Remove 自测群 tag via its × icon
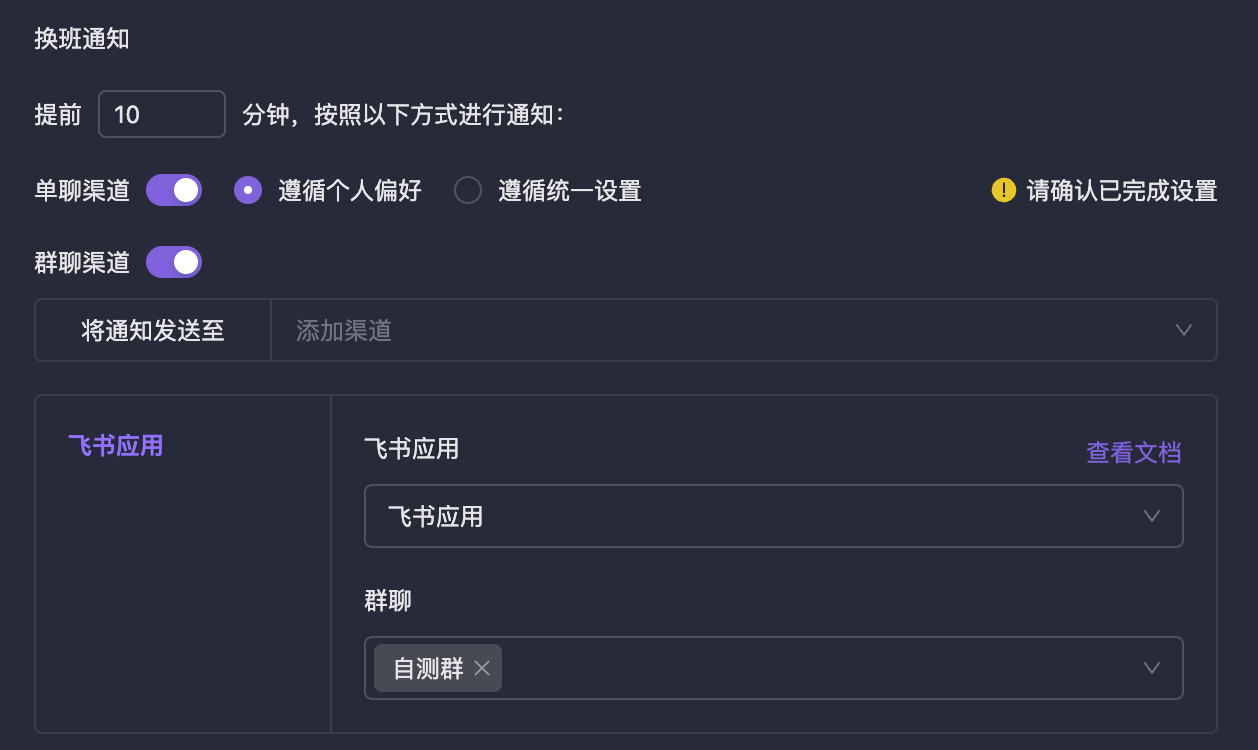 tap(482, 668)
